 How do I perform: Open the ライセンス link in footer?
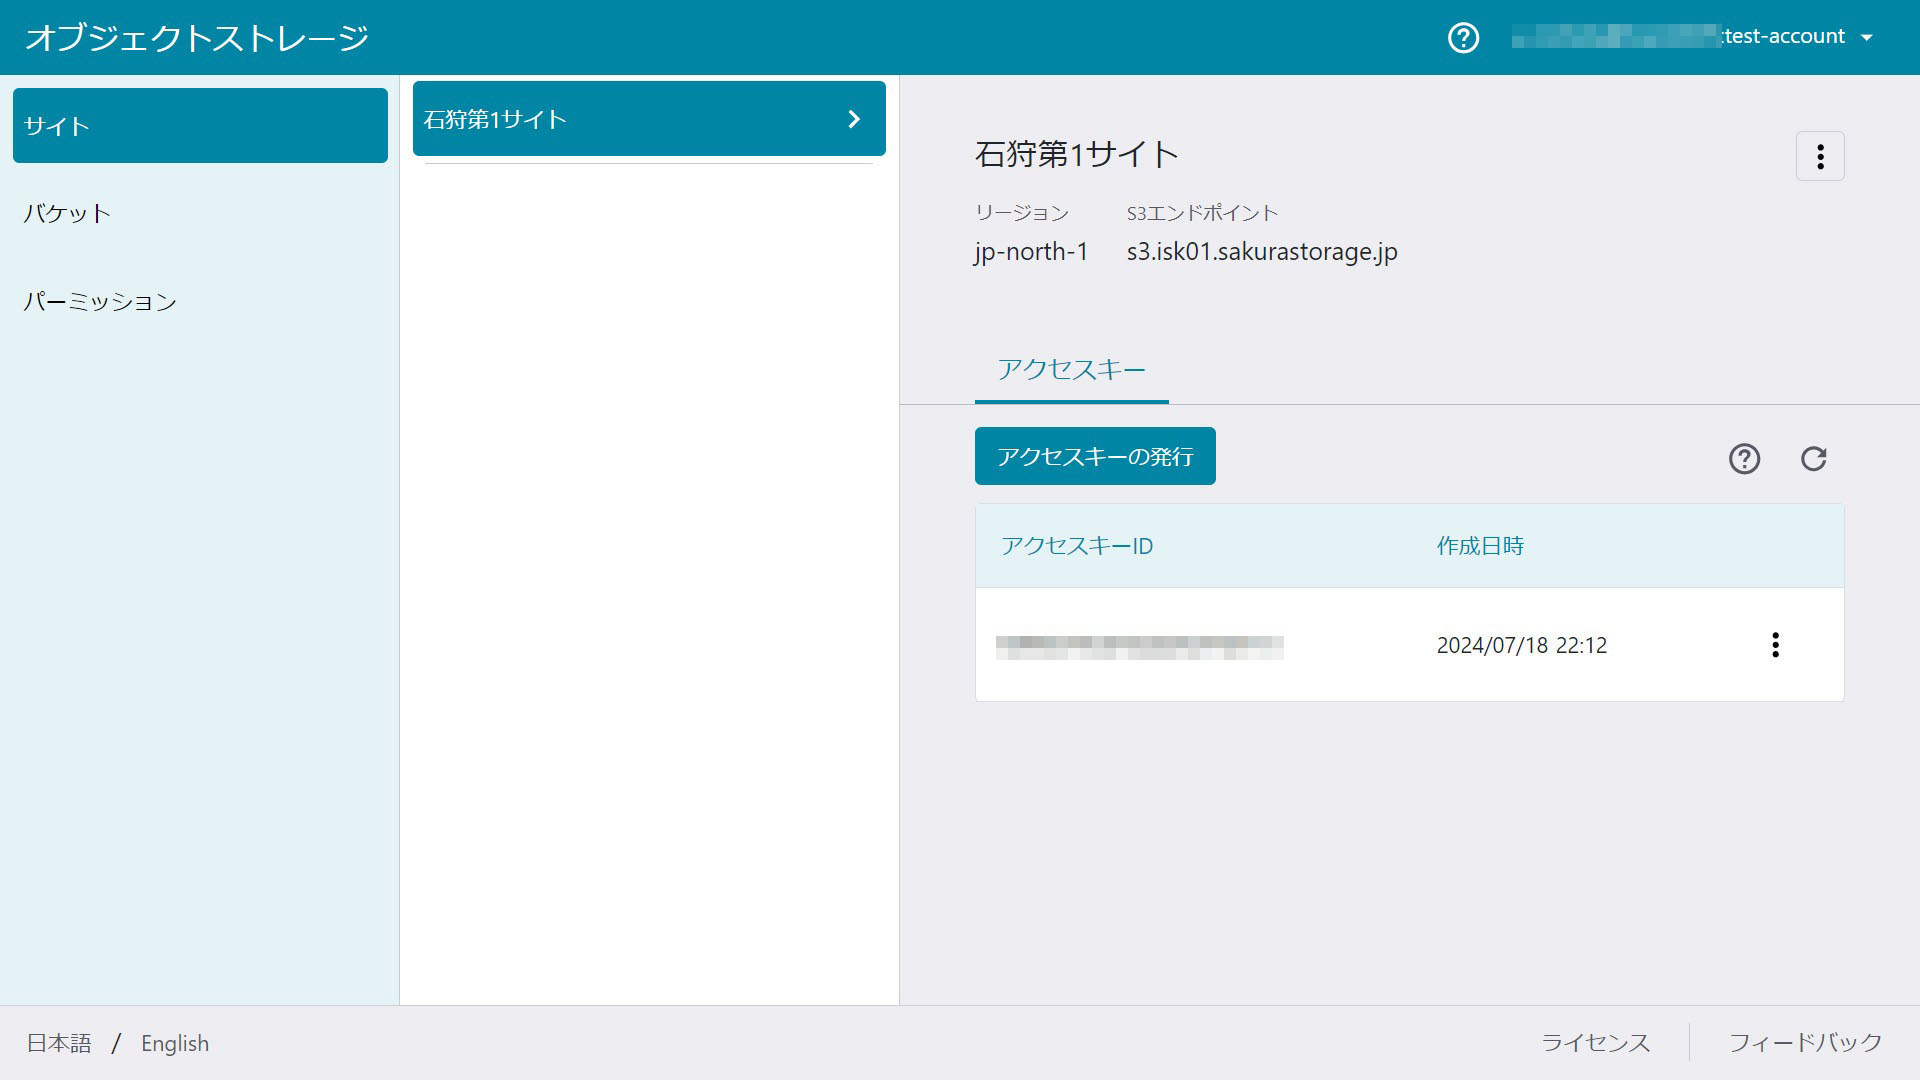tap(1595, 1043)
